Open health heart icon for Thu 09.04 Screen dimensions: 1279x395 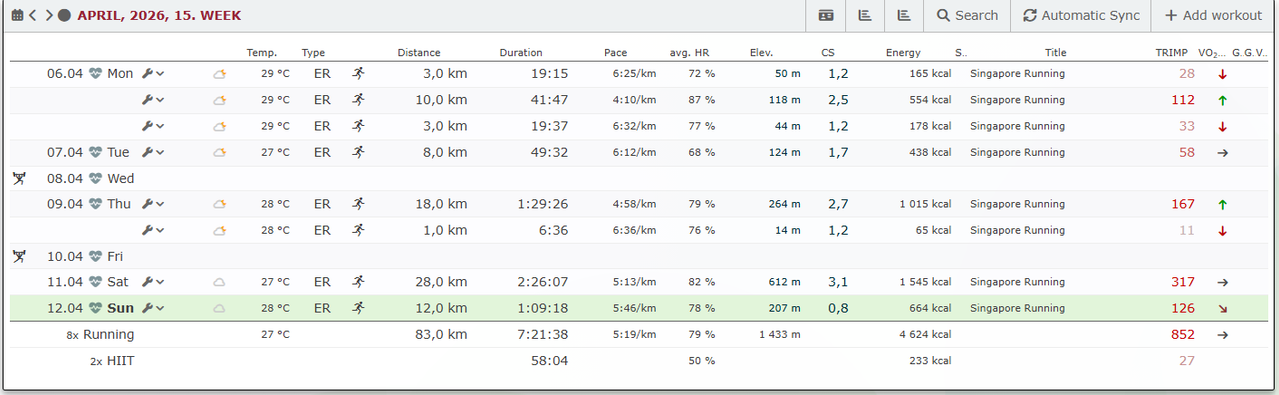coord(96,203)
